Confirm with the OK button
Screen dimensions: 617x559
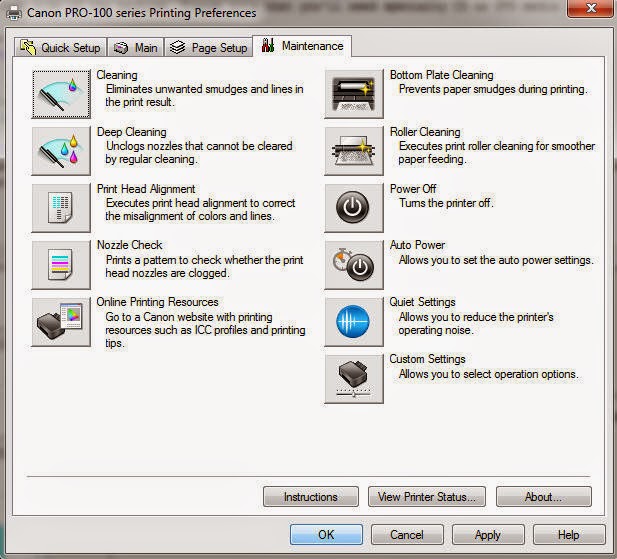[326, 535]
